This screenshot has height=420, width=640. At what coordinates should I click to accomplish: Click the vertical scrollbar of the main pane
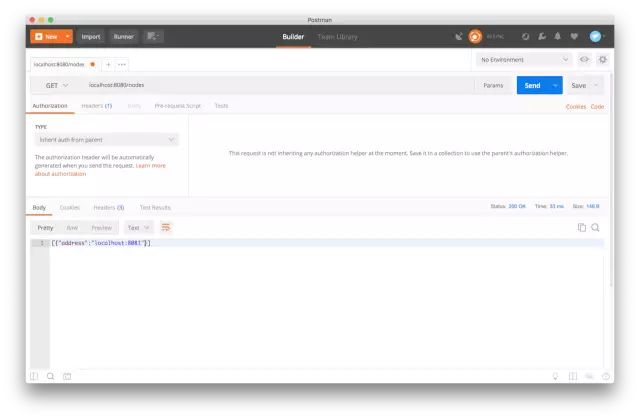pos(611,180)
